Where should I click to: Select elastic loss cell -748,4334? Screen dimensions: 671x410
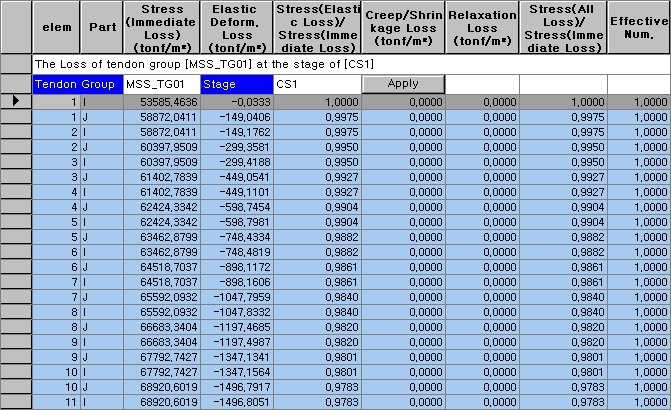click(237, 237)
